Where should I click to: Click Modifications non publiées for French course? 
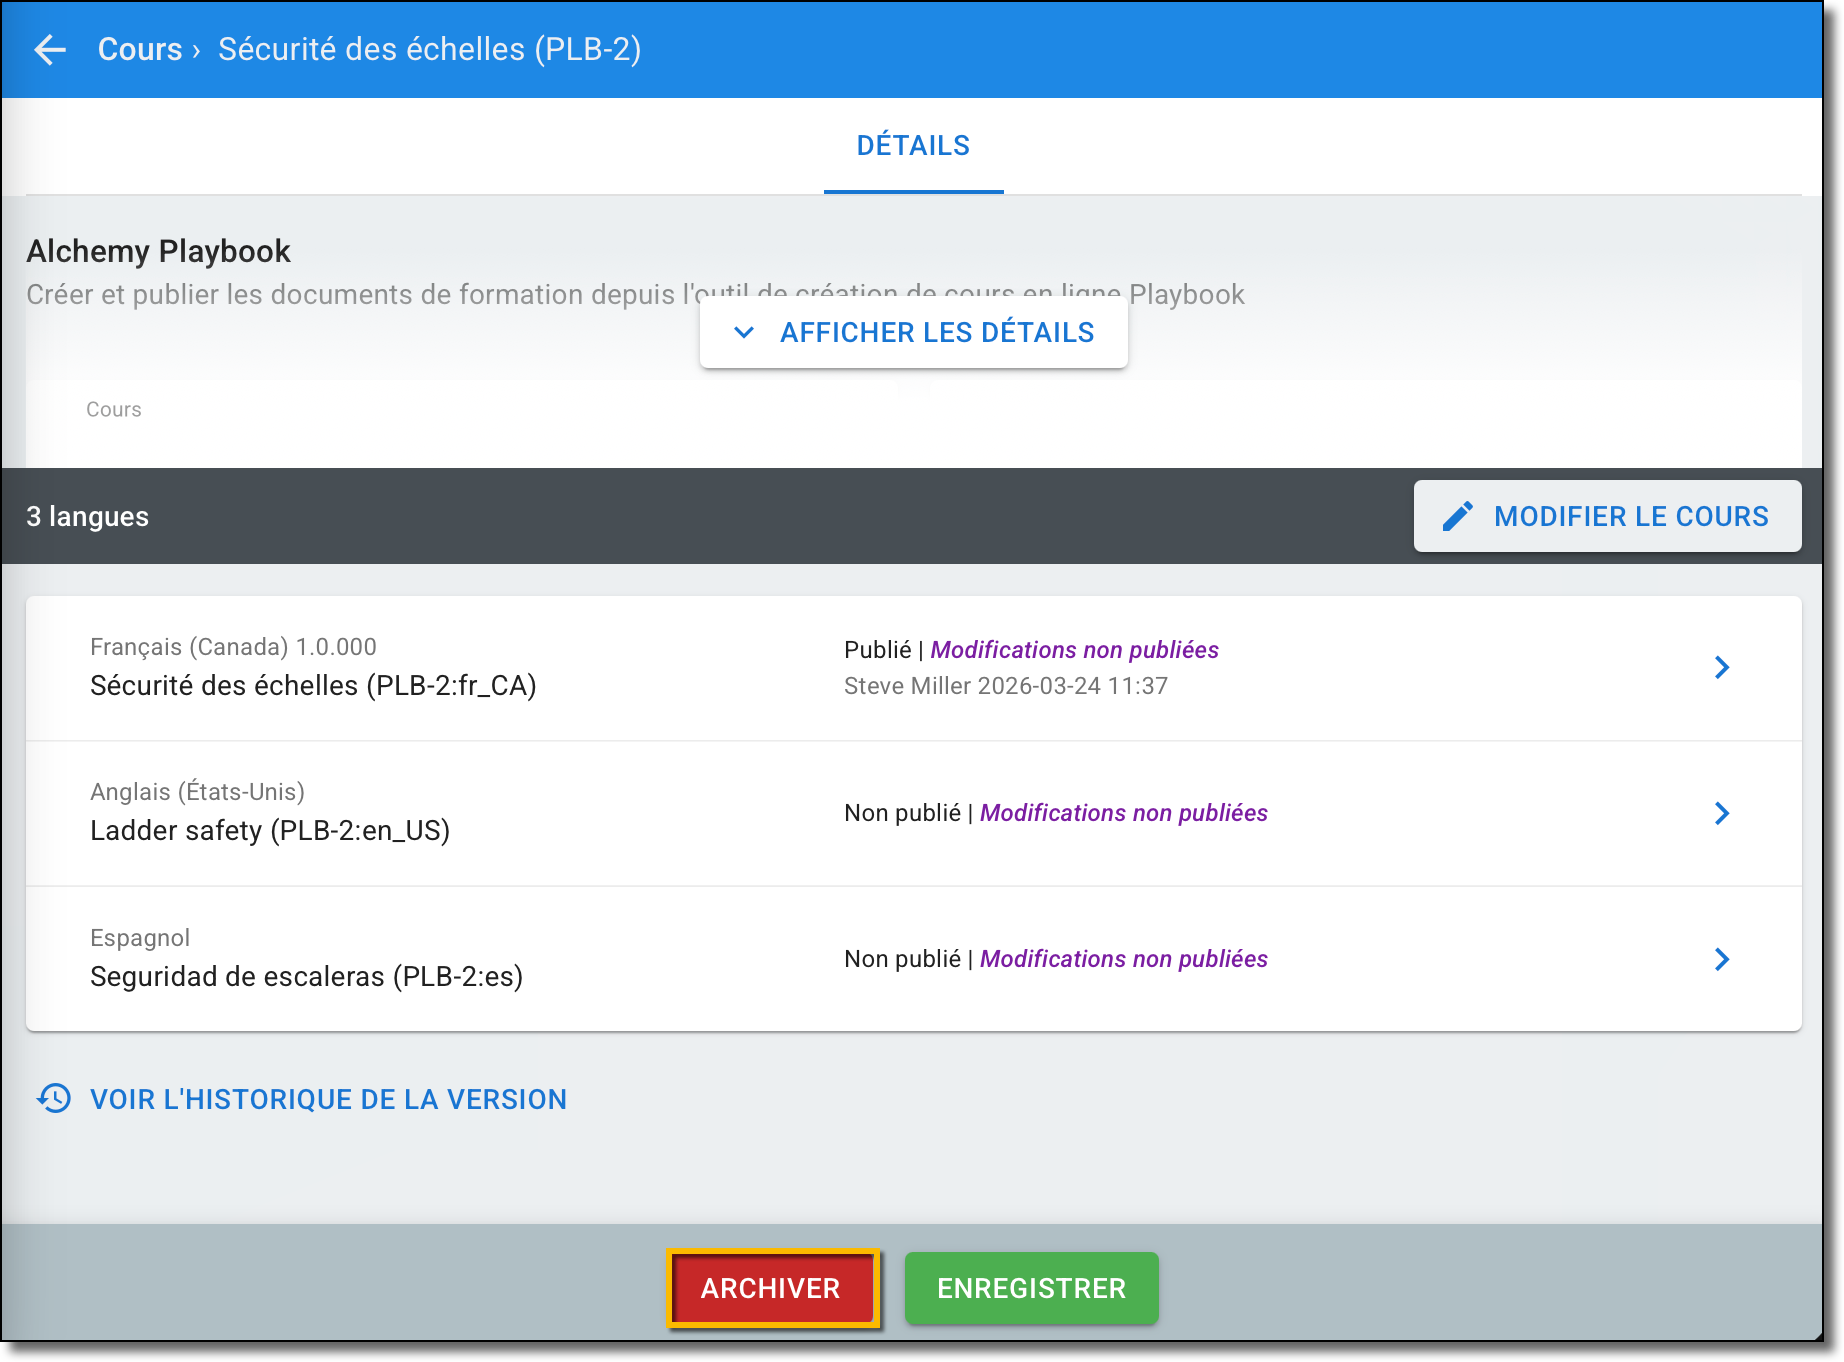(x=1074, y=650)
